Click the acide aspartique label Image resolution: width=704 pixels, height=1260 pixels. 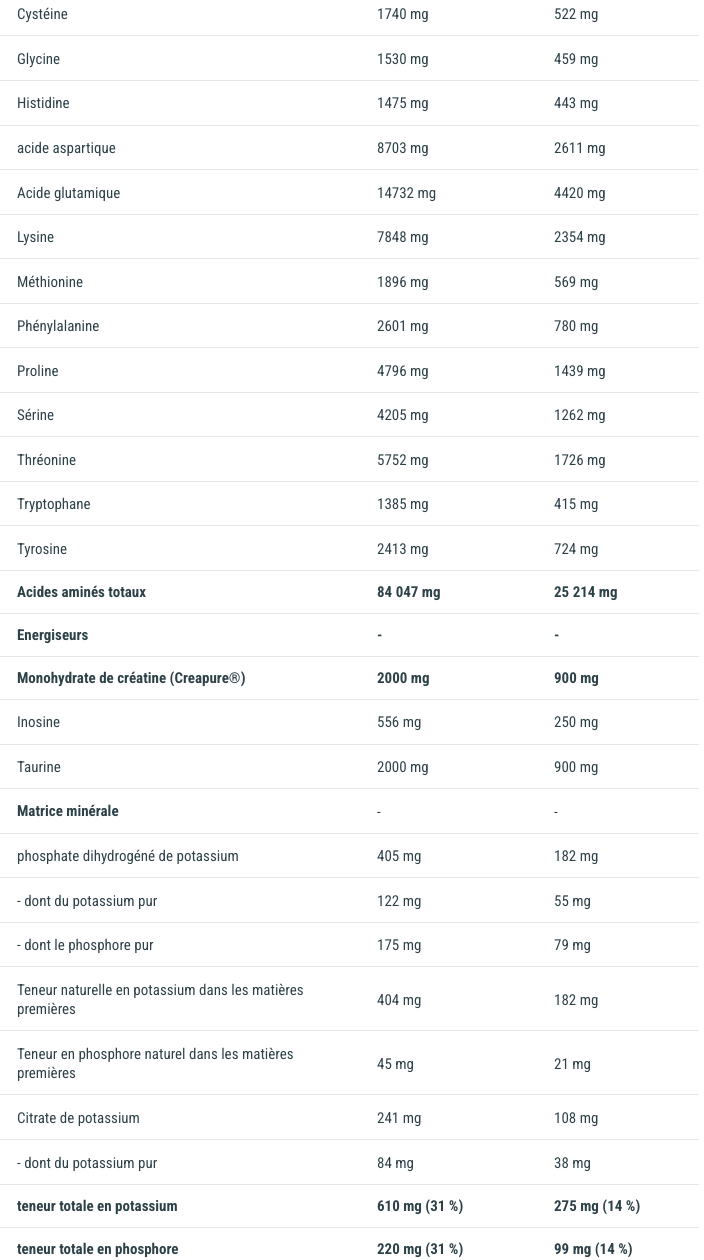[x=66, y=148]
